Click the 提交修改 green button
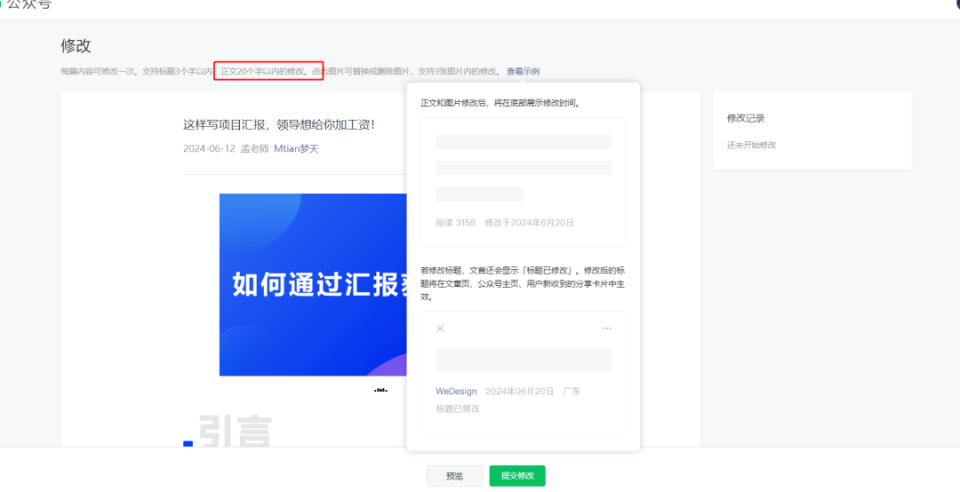This screenshot has width=960, height=492. click(x=517, y=475)
